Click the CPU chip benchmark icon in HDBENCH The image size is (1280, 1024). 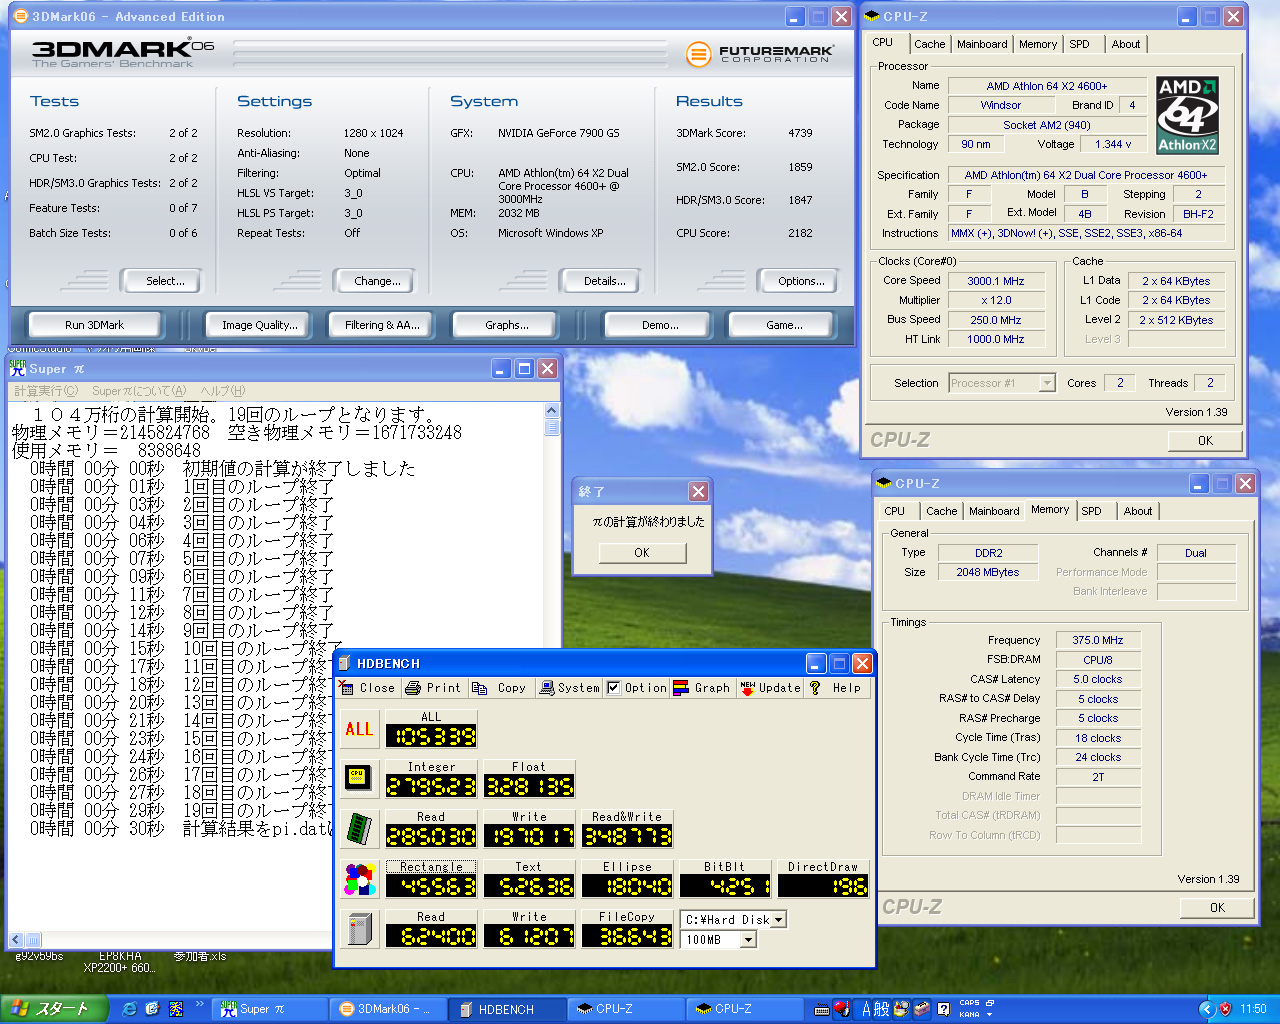coord(359,777)
